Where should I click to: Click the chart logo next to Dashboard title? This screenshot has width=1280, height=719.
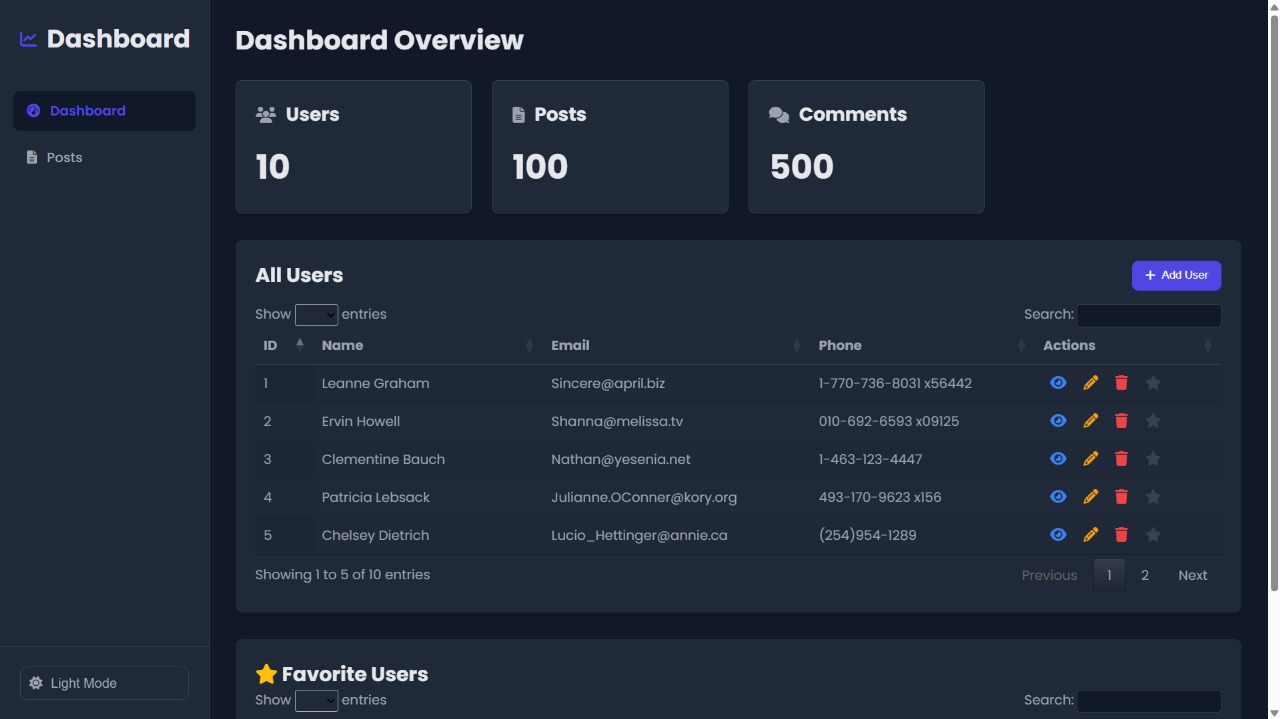pyautogui.click(x=26, y=38)
